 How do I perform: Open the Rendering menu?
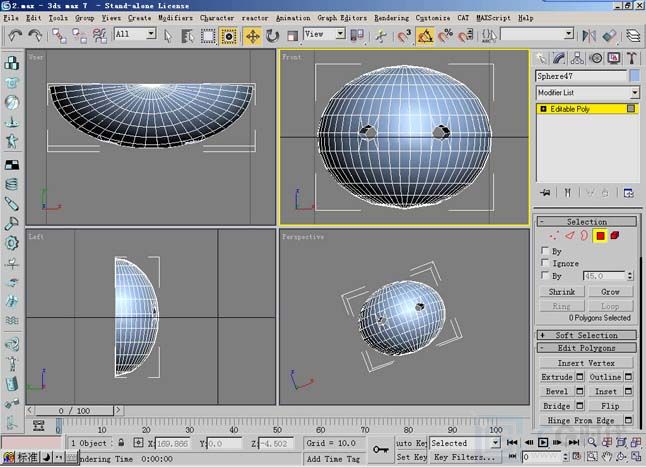pyautogui.click(x=391, y=18)
